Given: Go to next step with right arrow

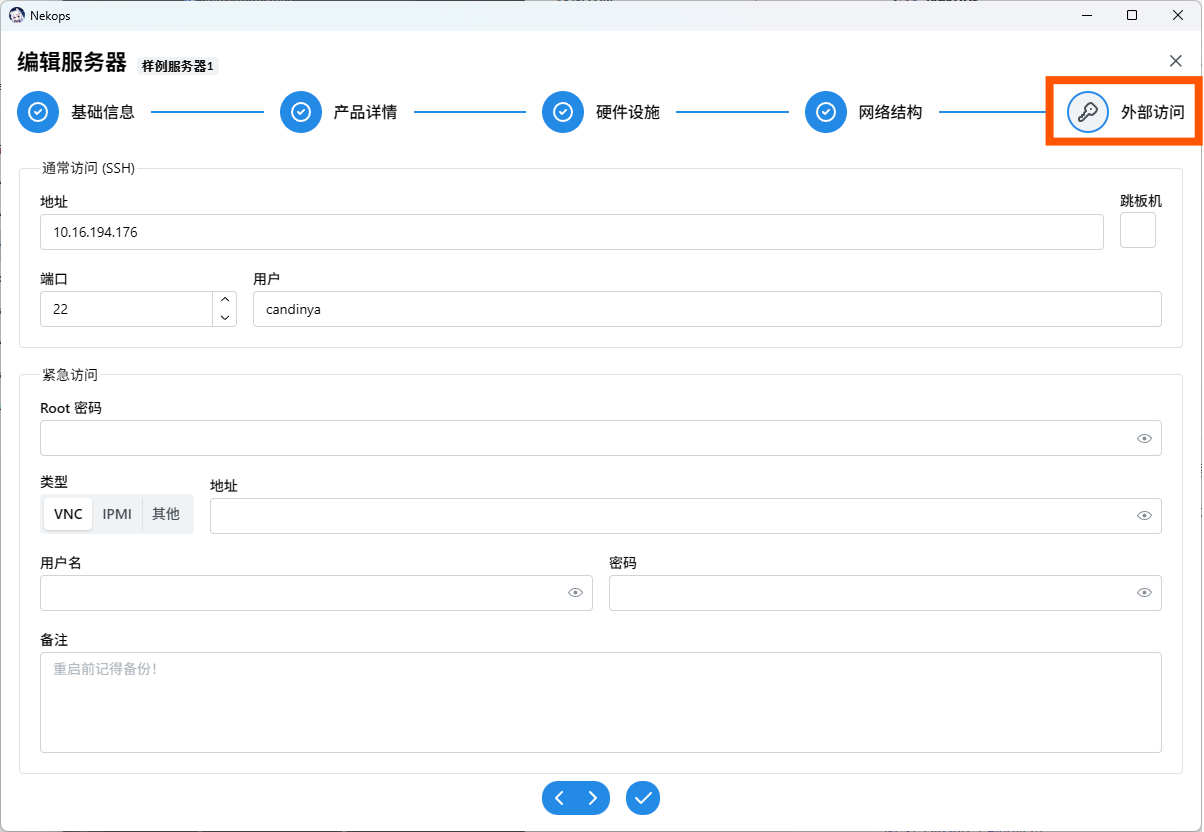Looking at the screenshot, I should pos(593,797).
